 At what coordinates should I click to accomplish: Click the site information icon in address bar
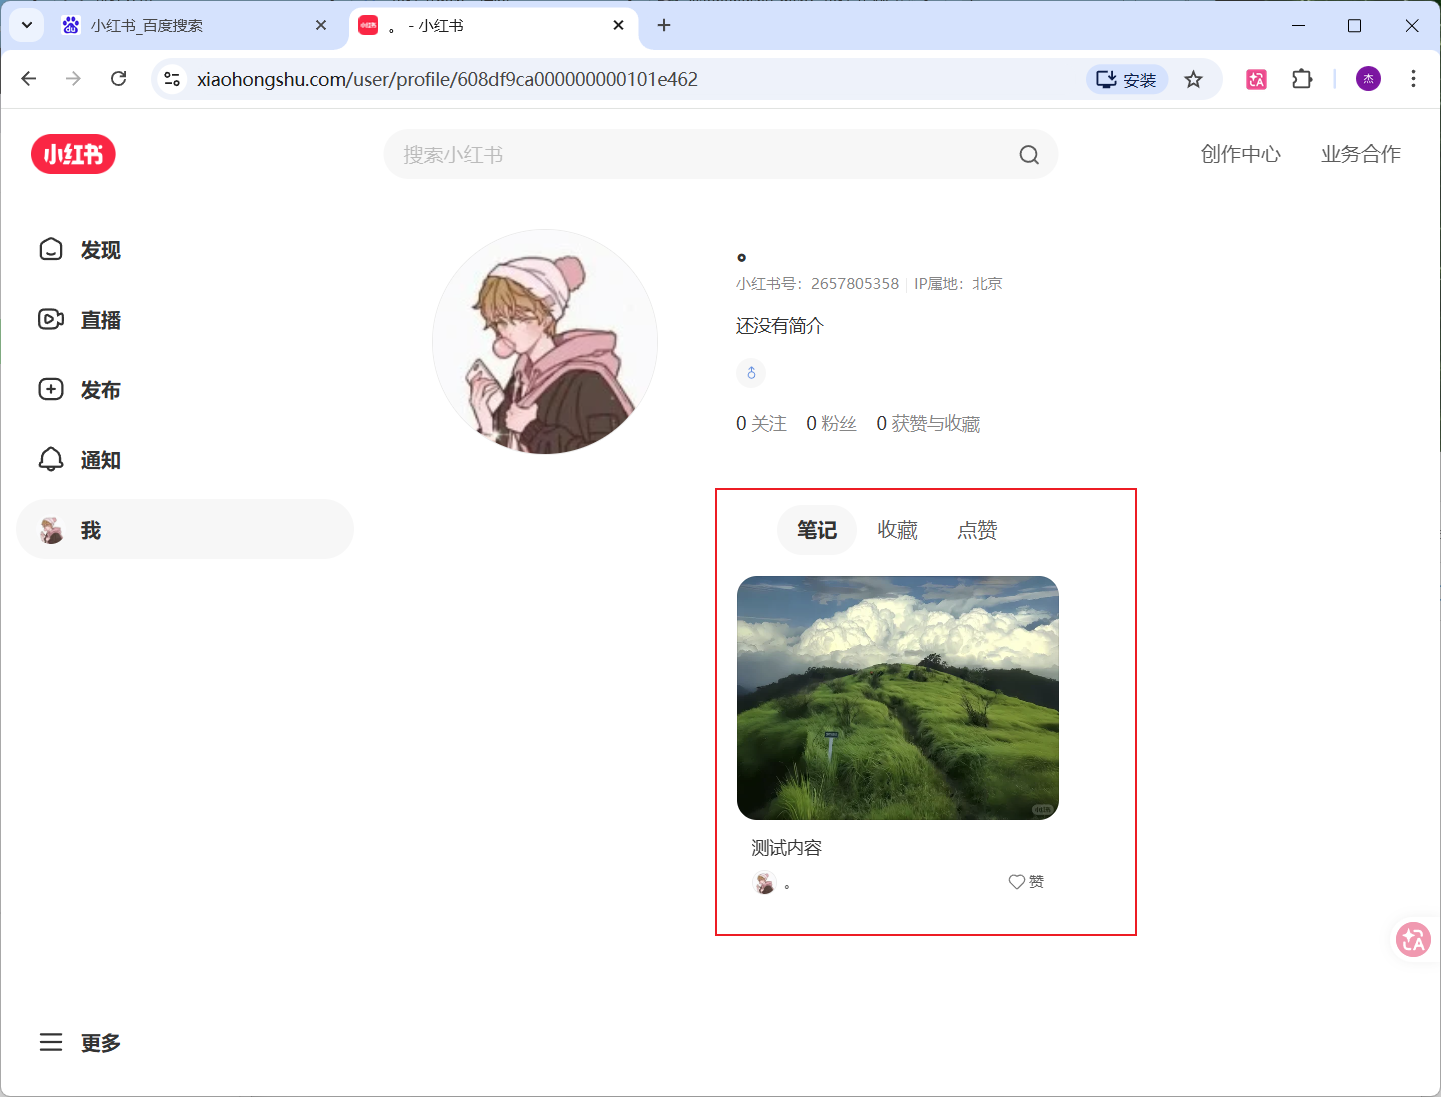(172, 79)
